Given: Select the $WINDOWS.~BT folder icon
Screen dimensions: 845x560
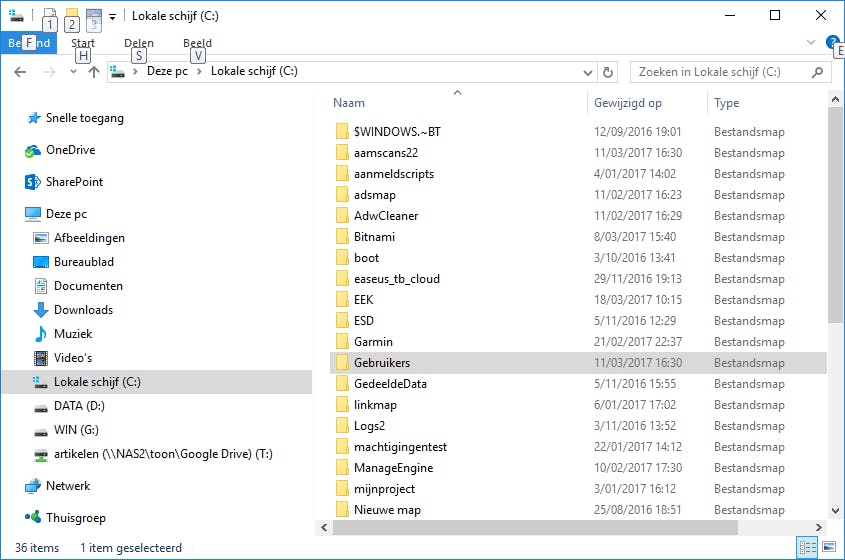Looking at the screenshot, I should click(x=342, y=132).
